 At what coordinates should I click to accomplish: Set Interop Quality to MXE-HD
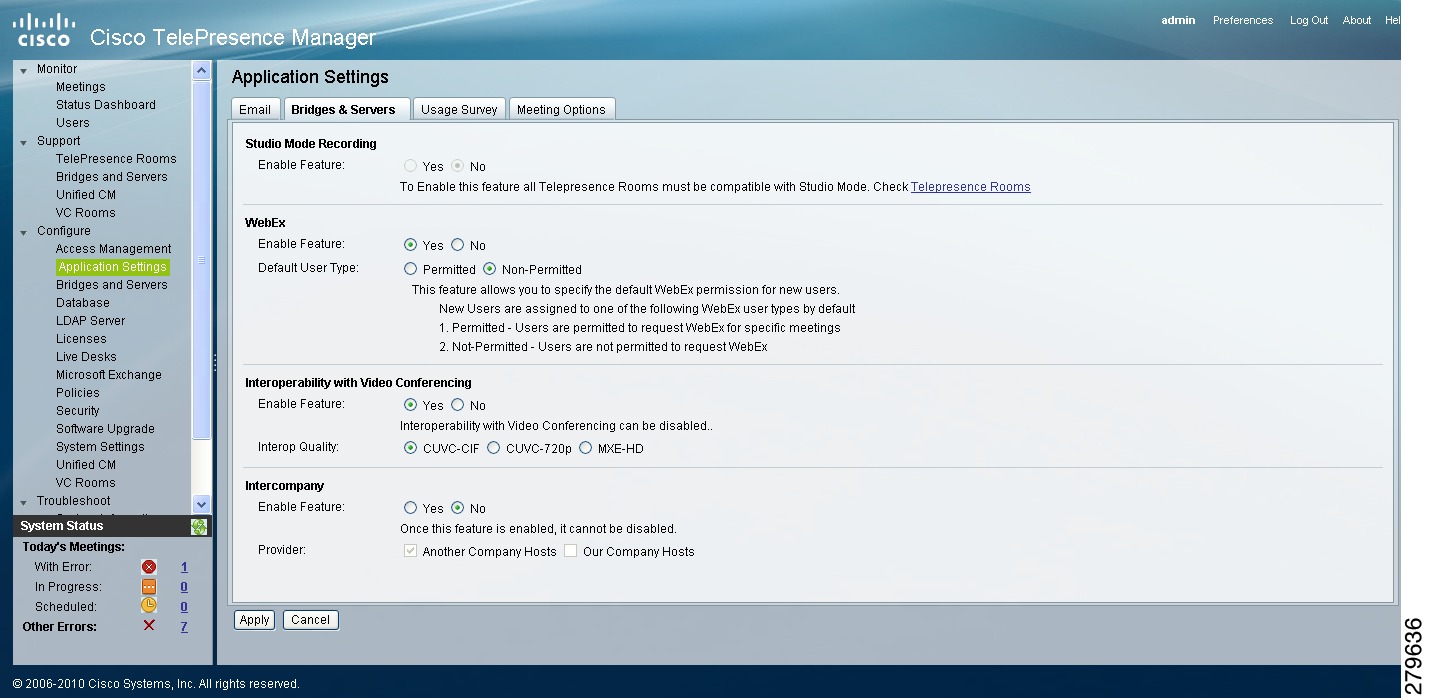[x=586, y=448]
